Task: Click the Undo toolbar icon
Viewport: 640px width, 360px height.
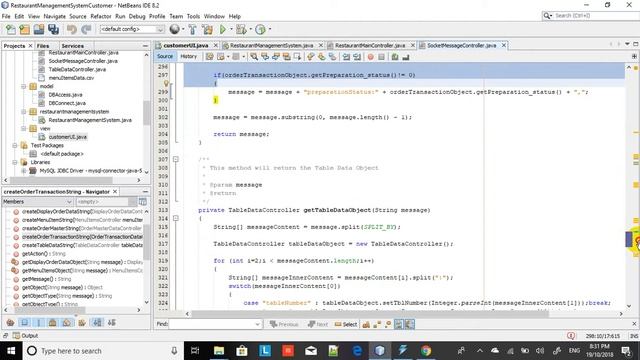Action: coord(71,29)
